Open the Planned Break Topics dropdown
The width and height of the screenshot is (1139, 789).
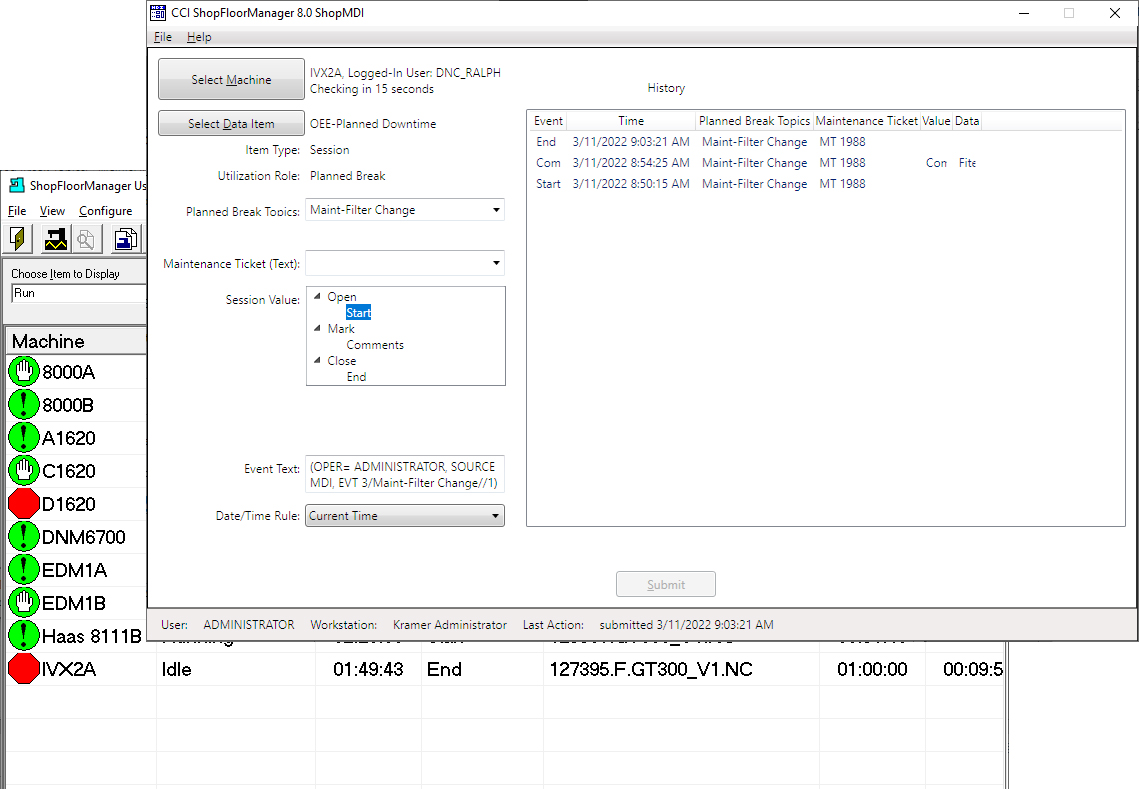point(496,210)
